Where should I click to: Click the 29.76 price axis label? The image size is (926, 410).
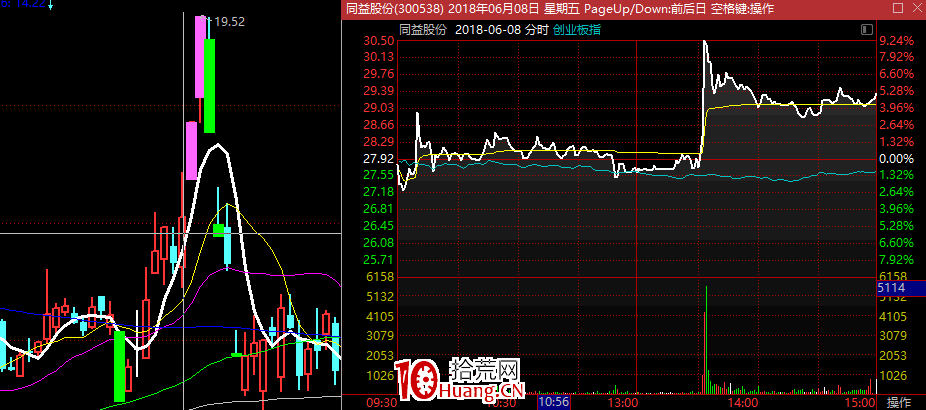pyautogui.click(x=380, y=74)
